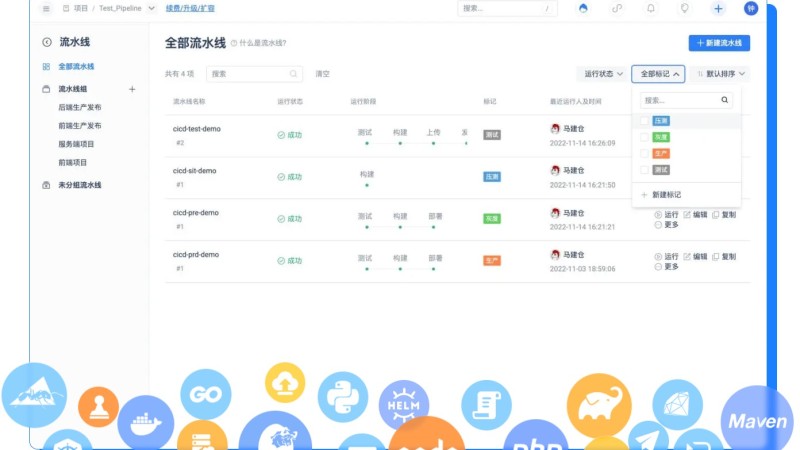
Task: Collapse the 全部标记 dropdown
Action: (x=658, y=74)
